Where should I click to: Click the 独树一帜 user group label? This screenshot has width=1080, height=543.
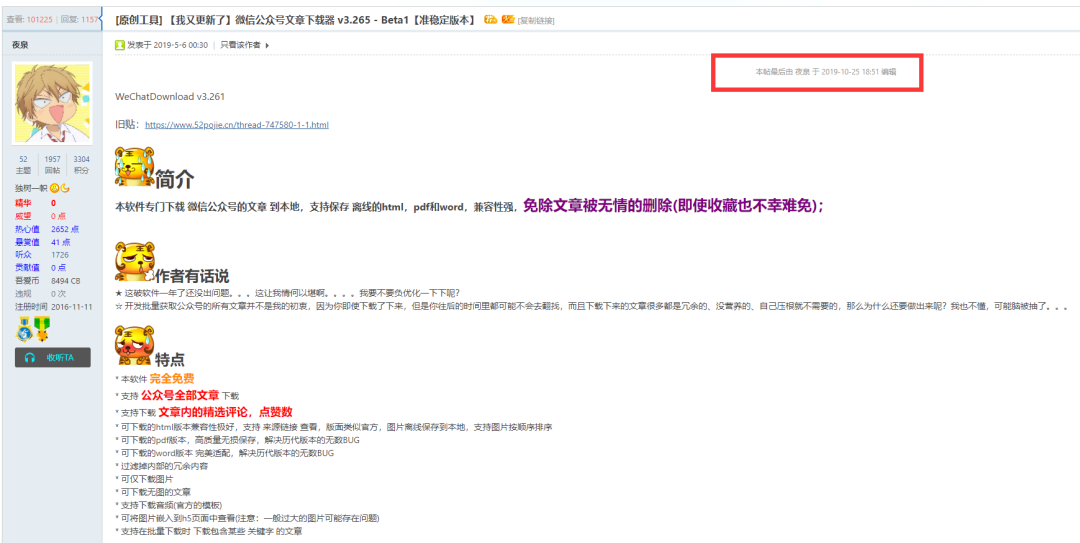pos(31,188)
